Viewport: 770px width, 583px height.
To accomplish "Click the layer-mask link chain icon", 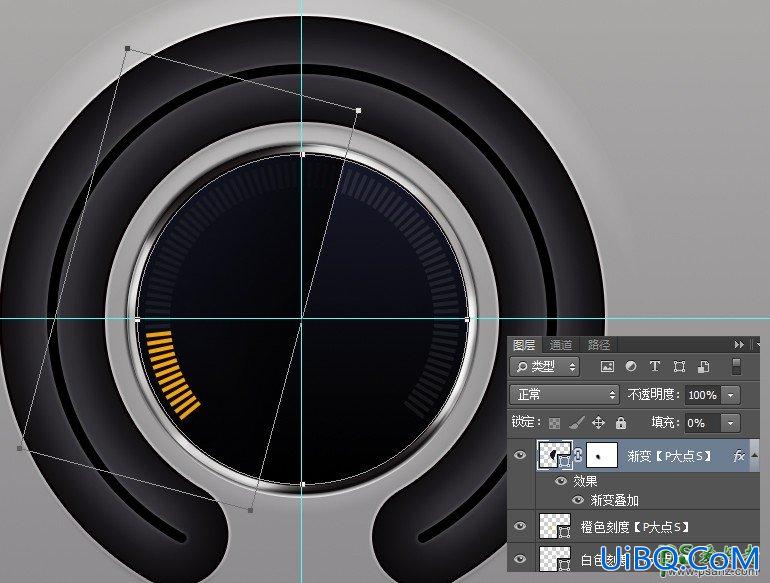I will tap(578, 455).
